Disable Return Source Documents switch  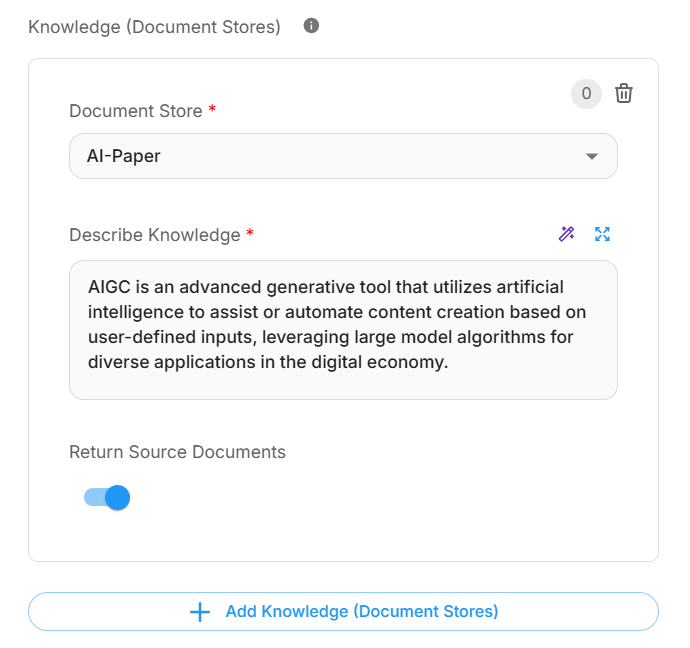tap(107, 498)
